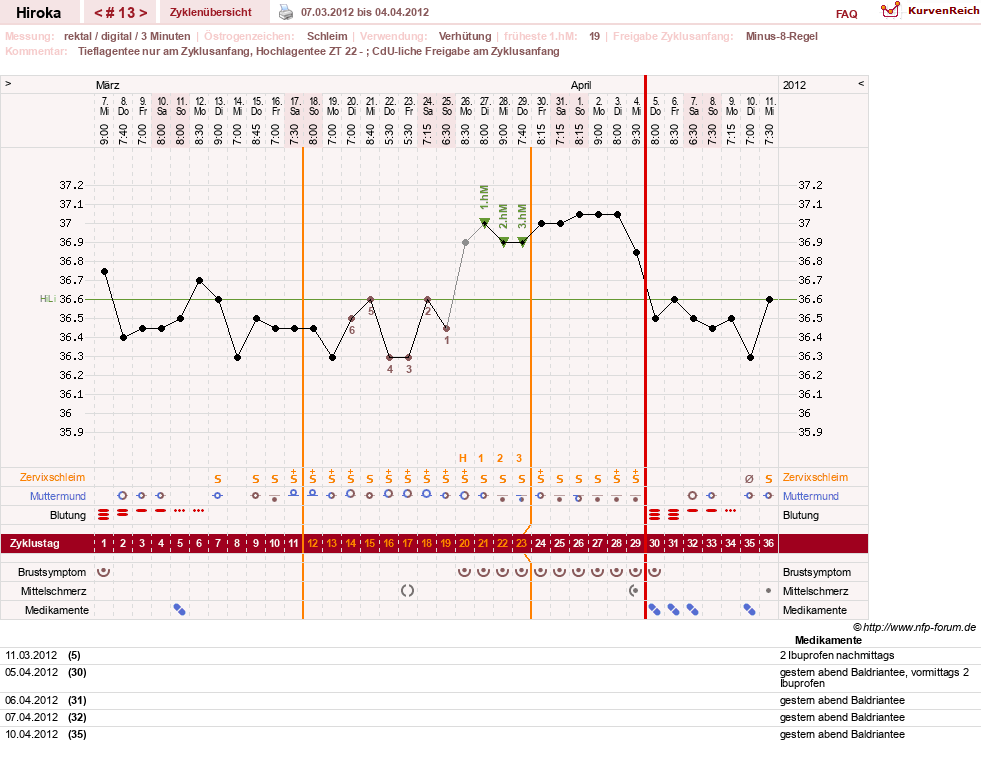981x773 pixels.
Task: Click the medication pill icon on day 5
Action: pos(180,610)
